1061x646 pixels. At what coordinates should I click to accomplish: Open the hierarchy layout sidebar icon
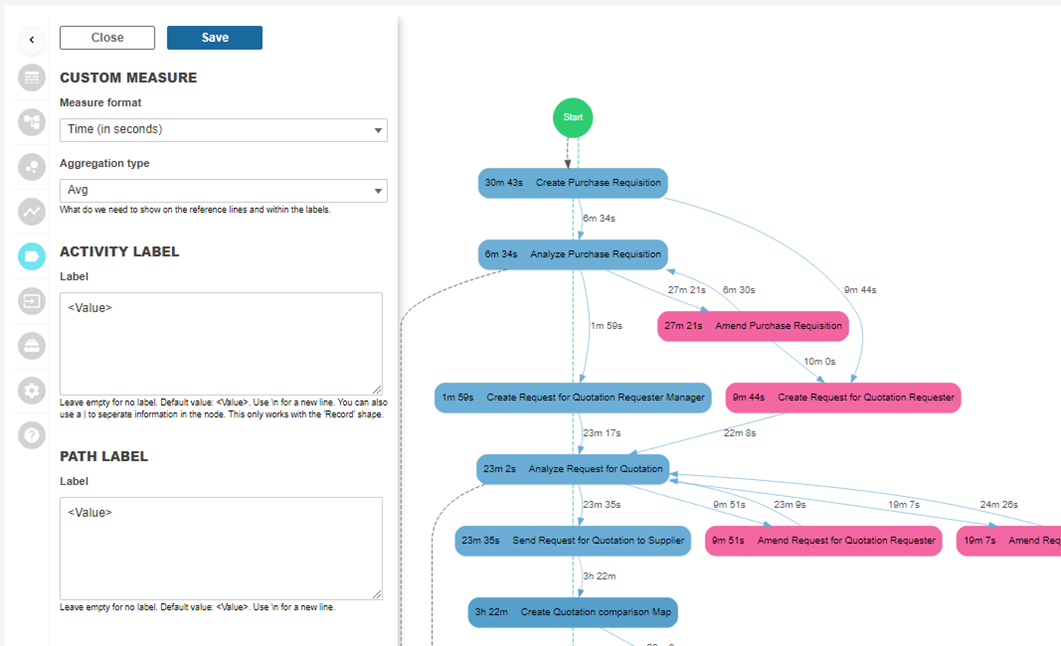coord(32,122)
